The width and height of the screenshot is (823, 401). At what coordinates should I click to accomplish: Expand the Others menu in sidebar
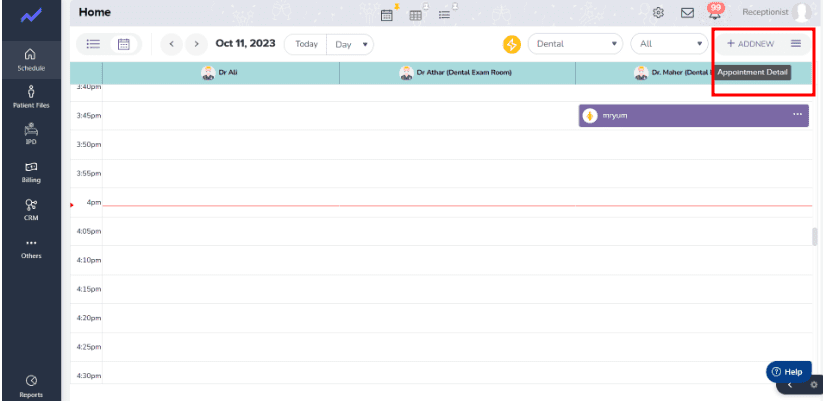(x=30, y=247)
